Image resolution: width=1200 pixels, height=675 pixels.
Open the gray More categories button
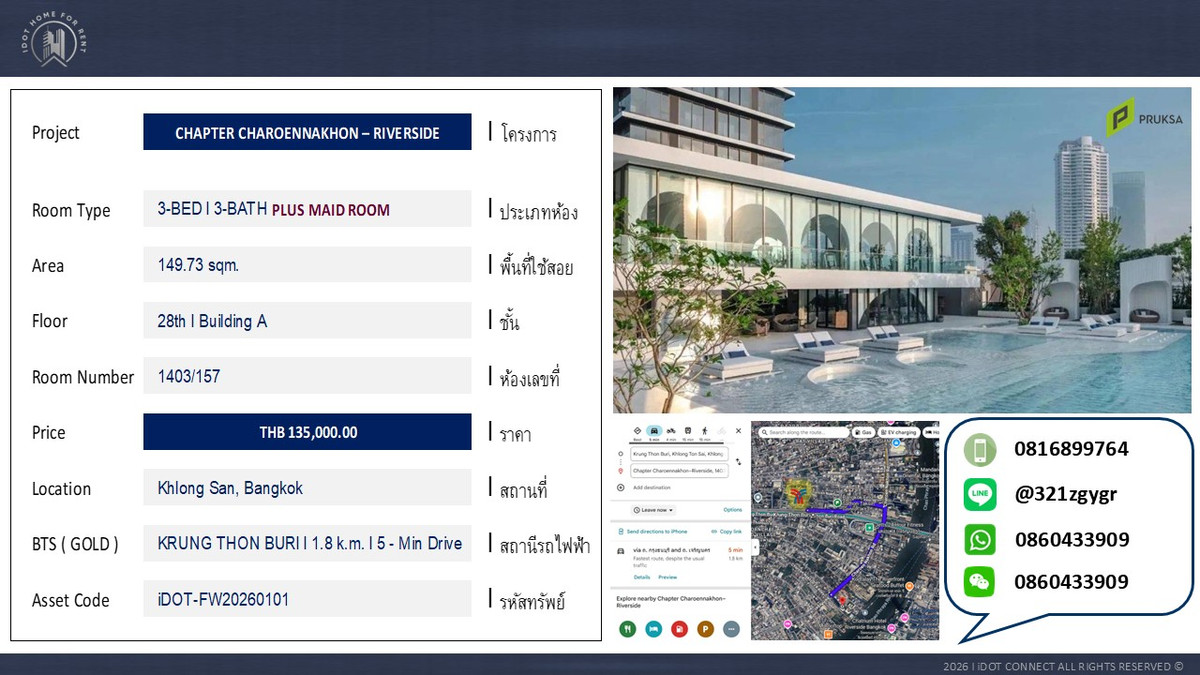[732, 629]
